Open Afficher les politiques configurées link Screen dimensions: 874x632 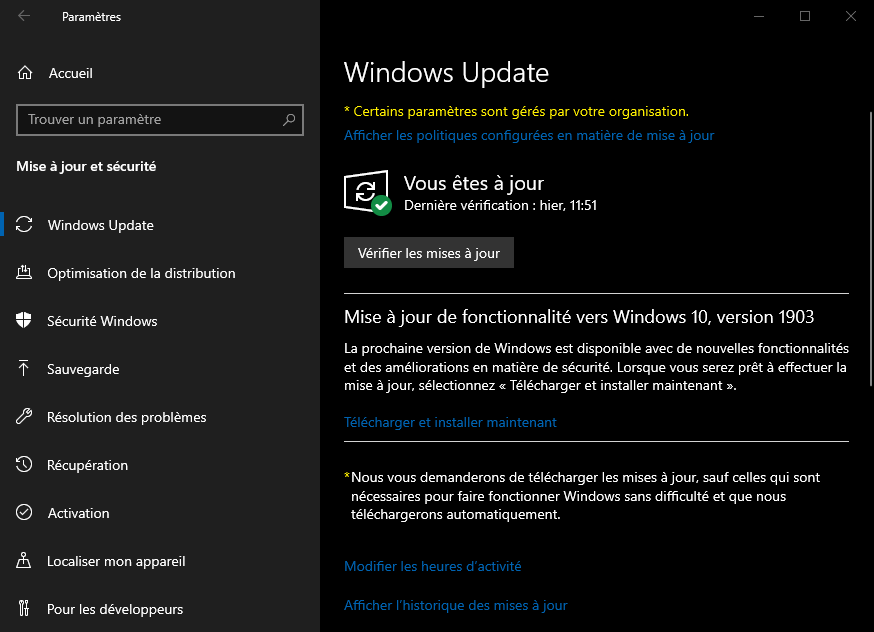pyautogui.click(x=529, y=135)
